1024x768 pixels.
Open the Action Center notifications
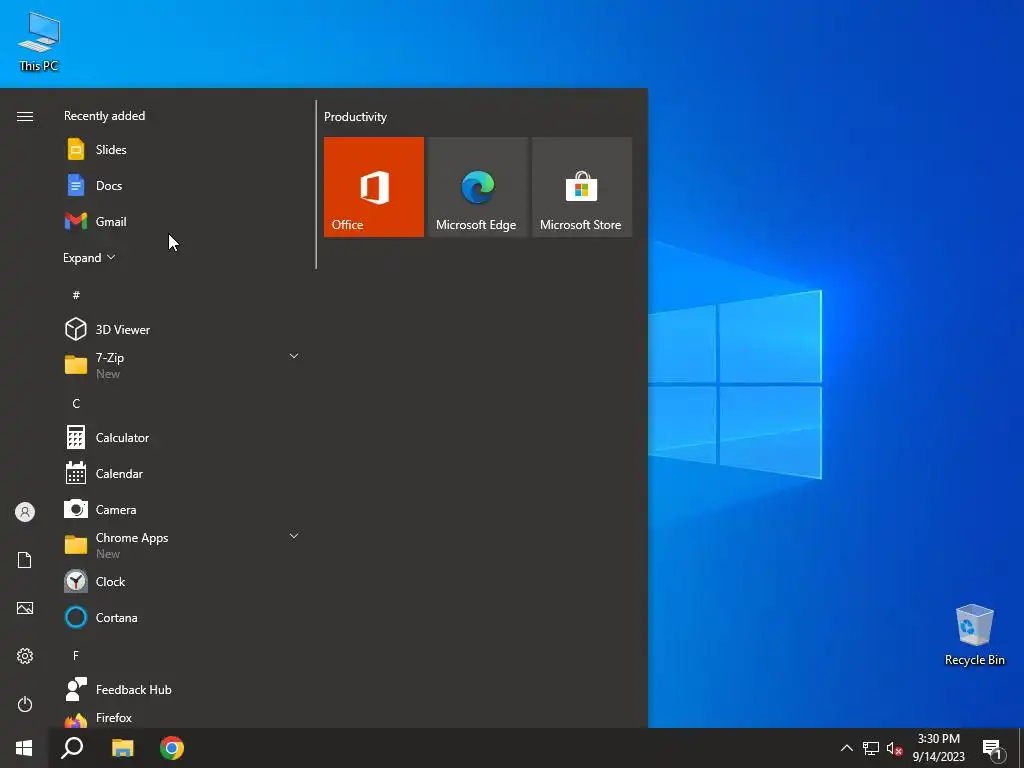993,748
